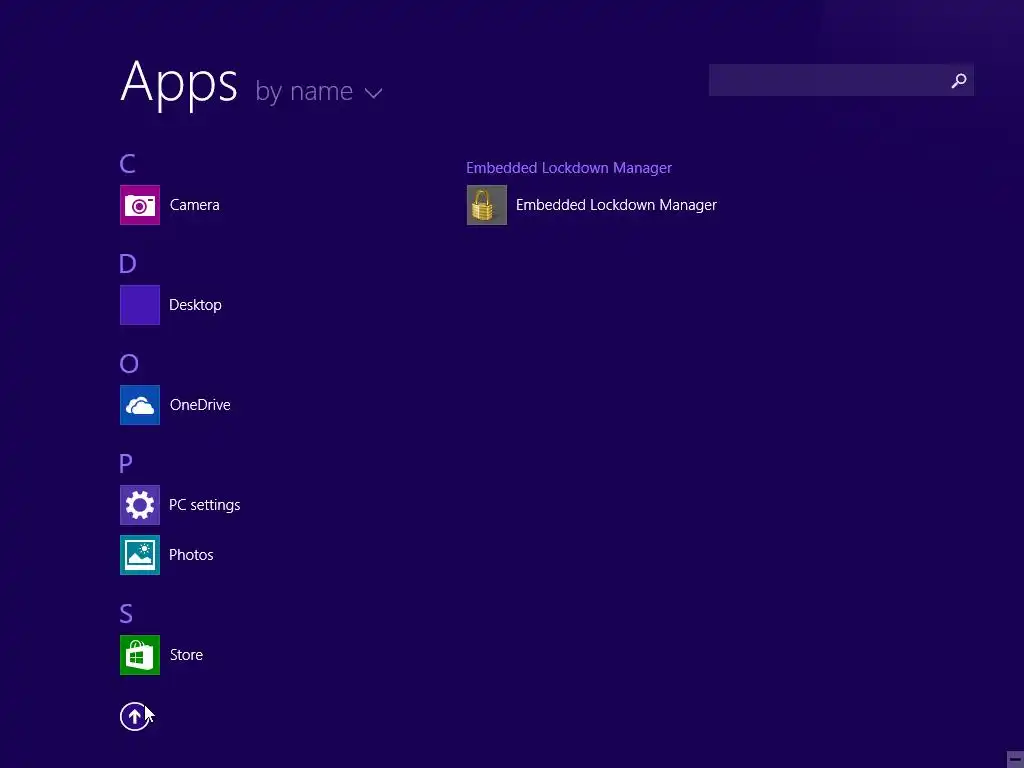Image resolution: width=1024 pixels, height=768 pixels.
Task: Open the Camera app tile icon
Action: point(140,205)
